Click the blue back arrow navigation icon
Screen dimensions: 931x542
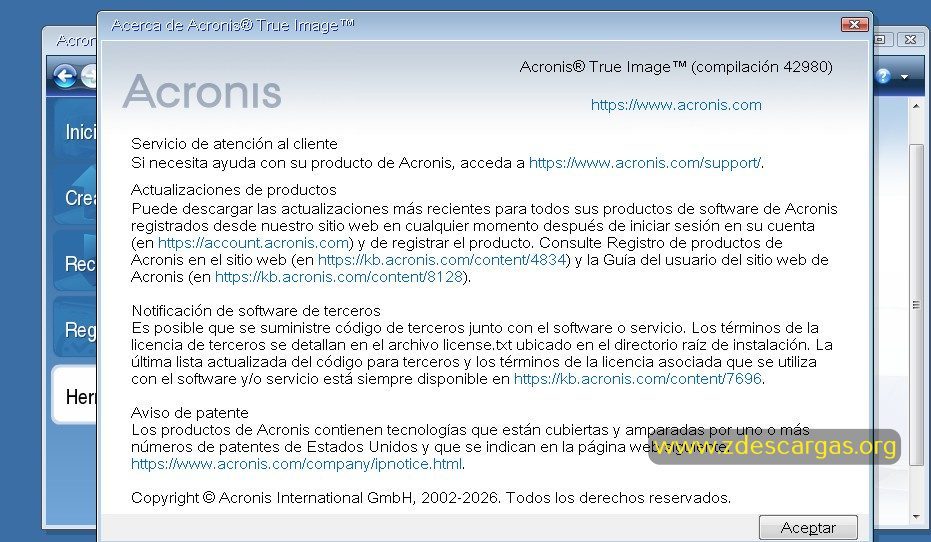point(65,76)
